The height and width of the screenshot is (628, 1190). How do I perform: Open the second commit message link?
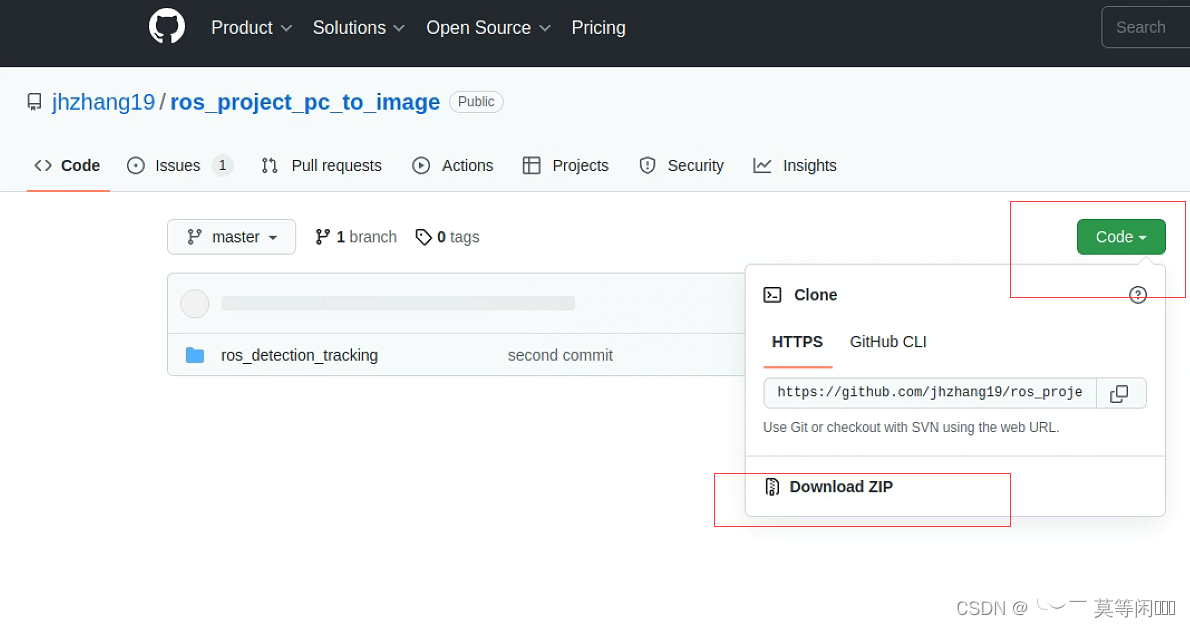(x=560, y=355)
